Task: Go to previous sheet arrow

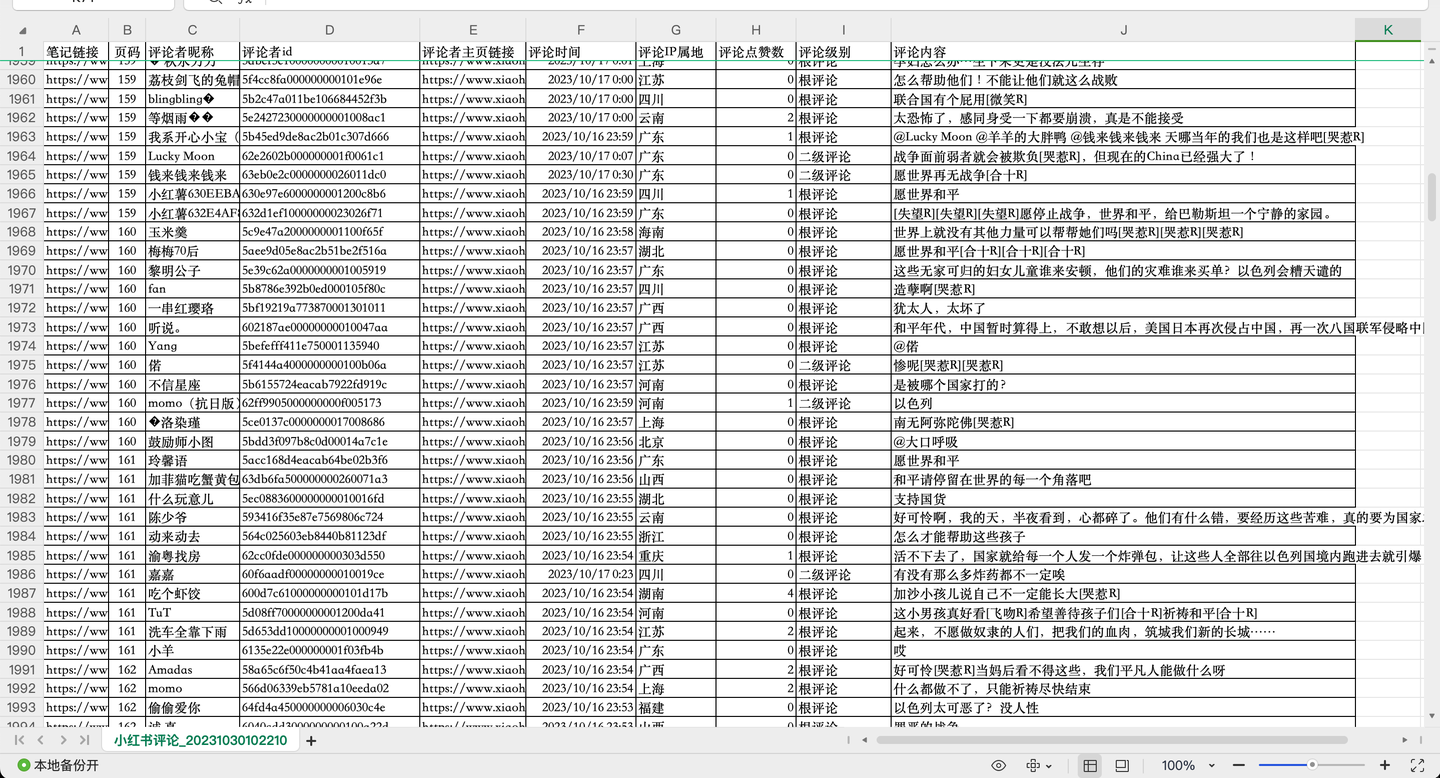Action: [x=40, y=740]
